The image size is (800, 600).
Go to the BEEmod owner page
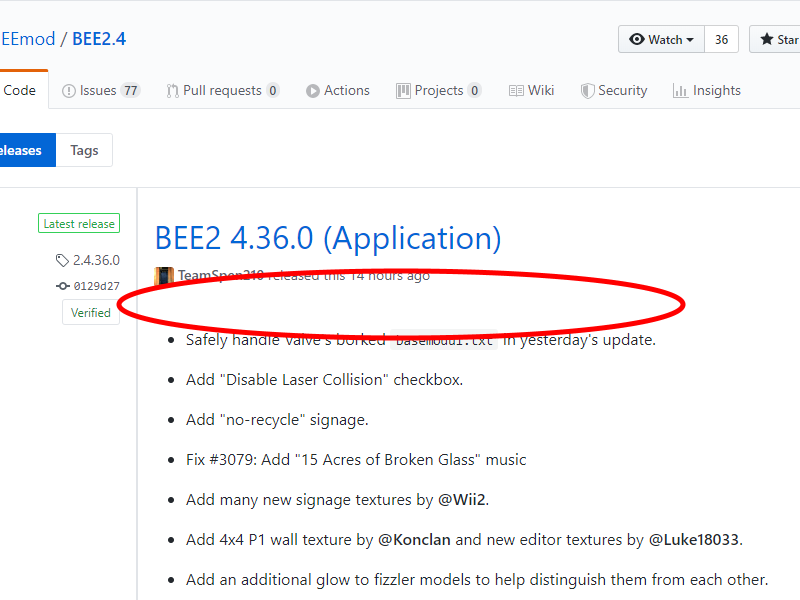coord(28,39)
